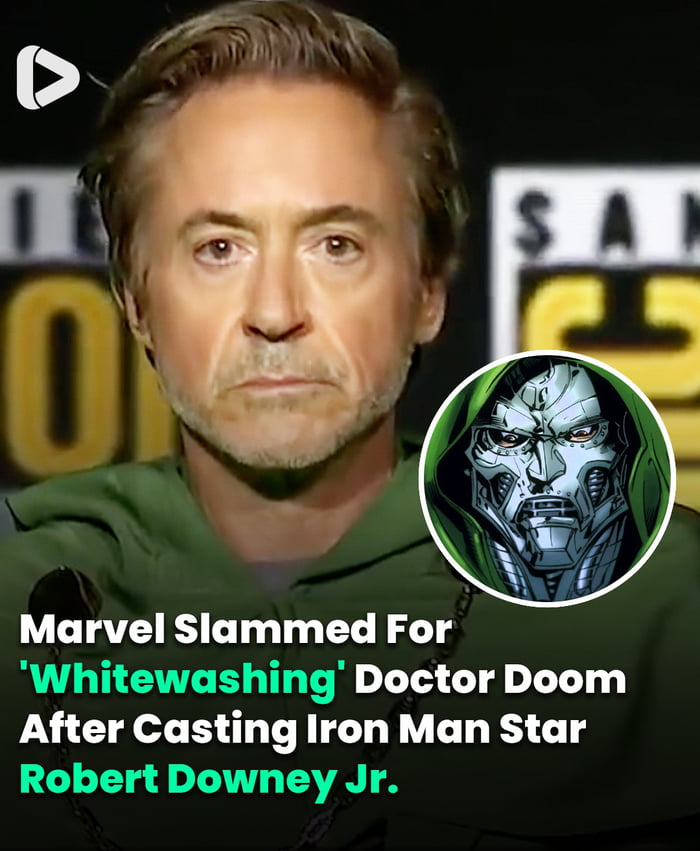Click the white play-shaped logo icon
The image size is (700, 851).
point(48,77)
